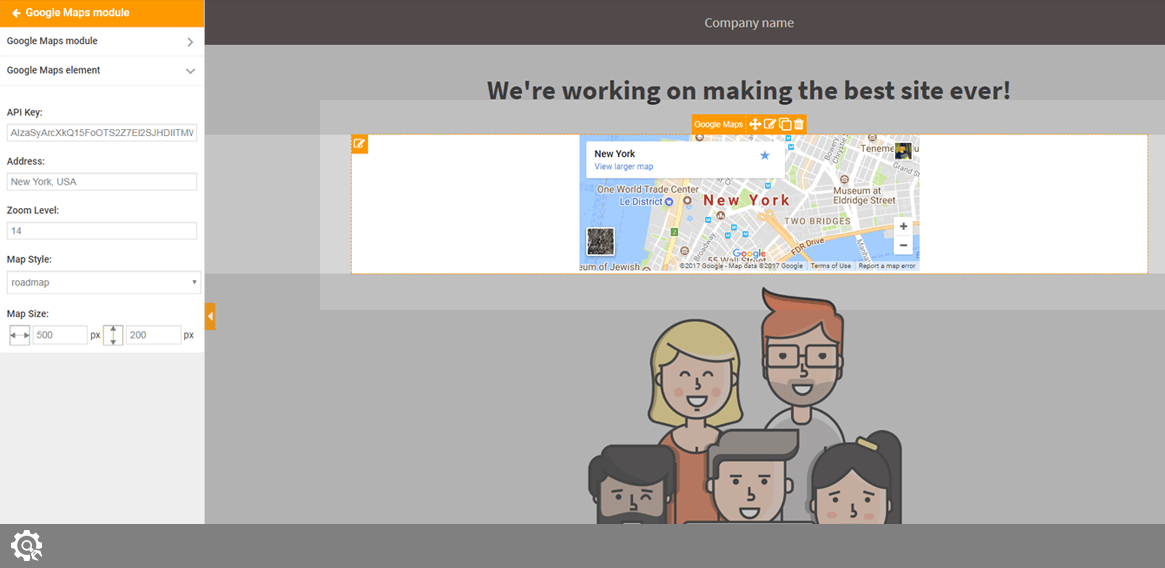Click the edit icon on Google Maps toolbar
This screenshot has width=1165, height=568.
point(770,124)
